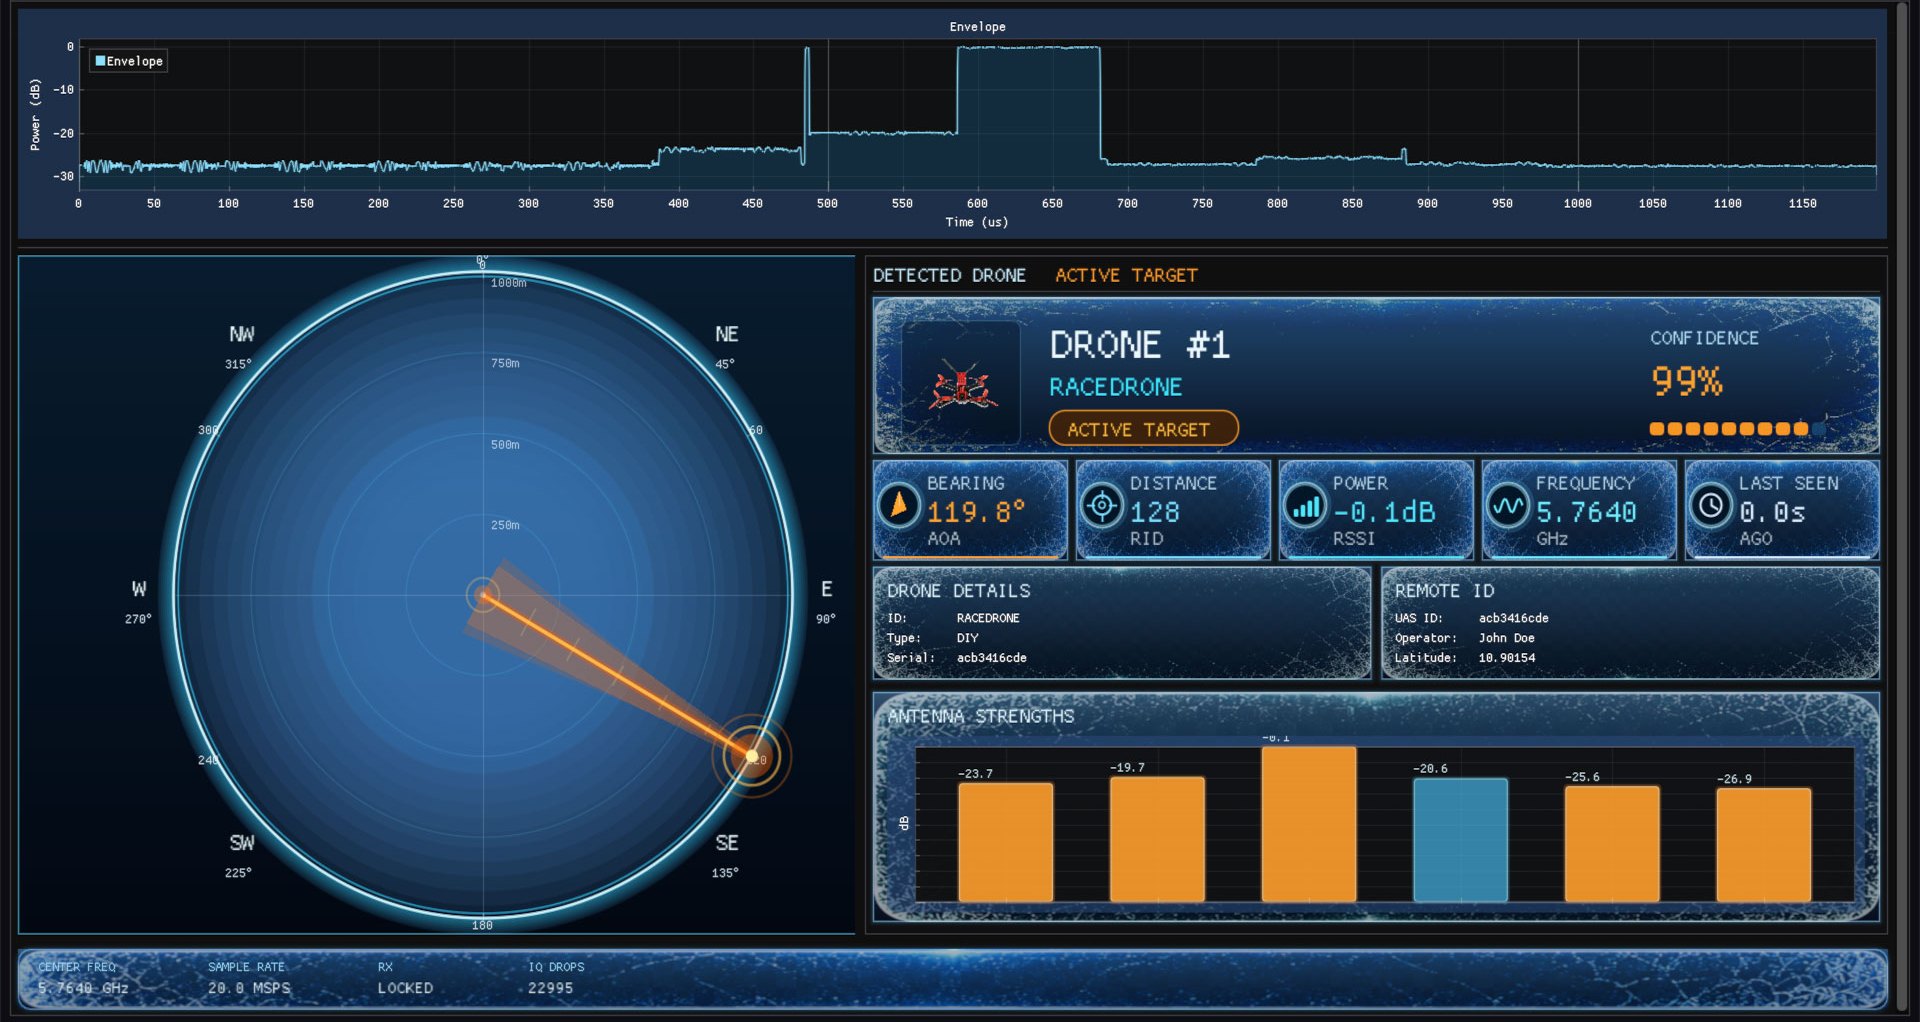Click the Type DIY entry
Image resolution: width=1920 pixels, height=1022 pixels.
[x=932, y=638]
